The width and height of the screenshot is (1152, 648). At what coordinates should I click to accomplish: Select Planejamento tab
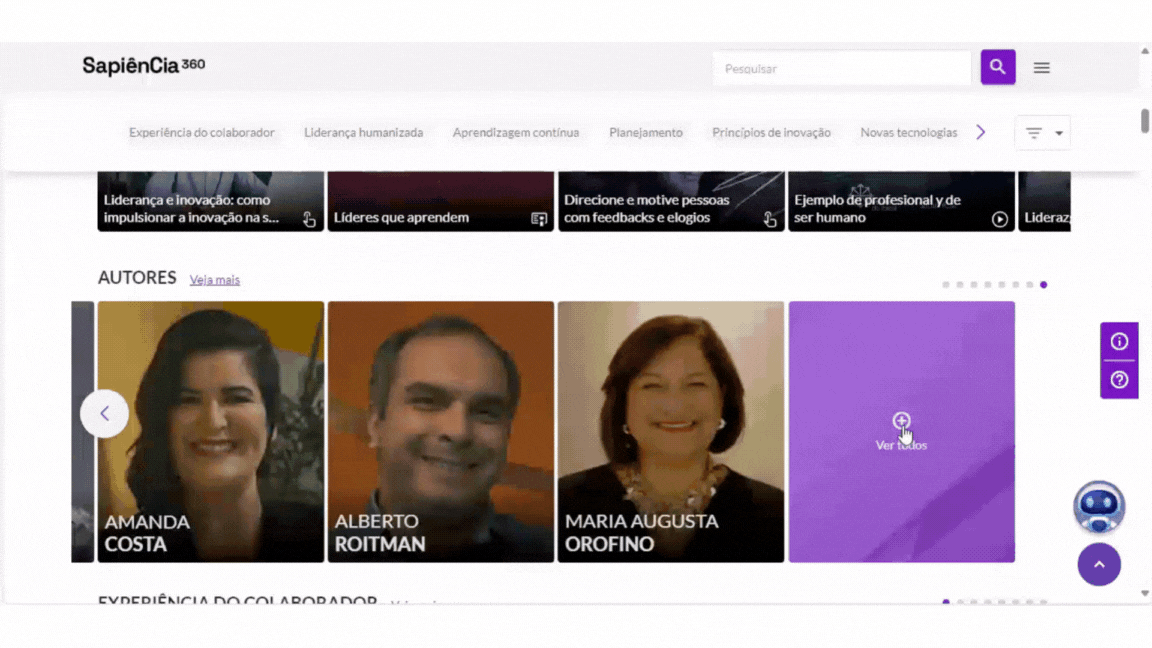click(646, 132)
